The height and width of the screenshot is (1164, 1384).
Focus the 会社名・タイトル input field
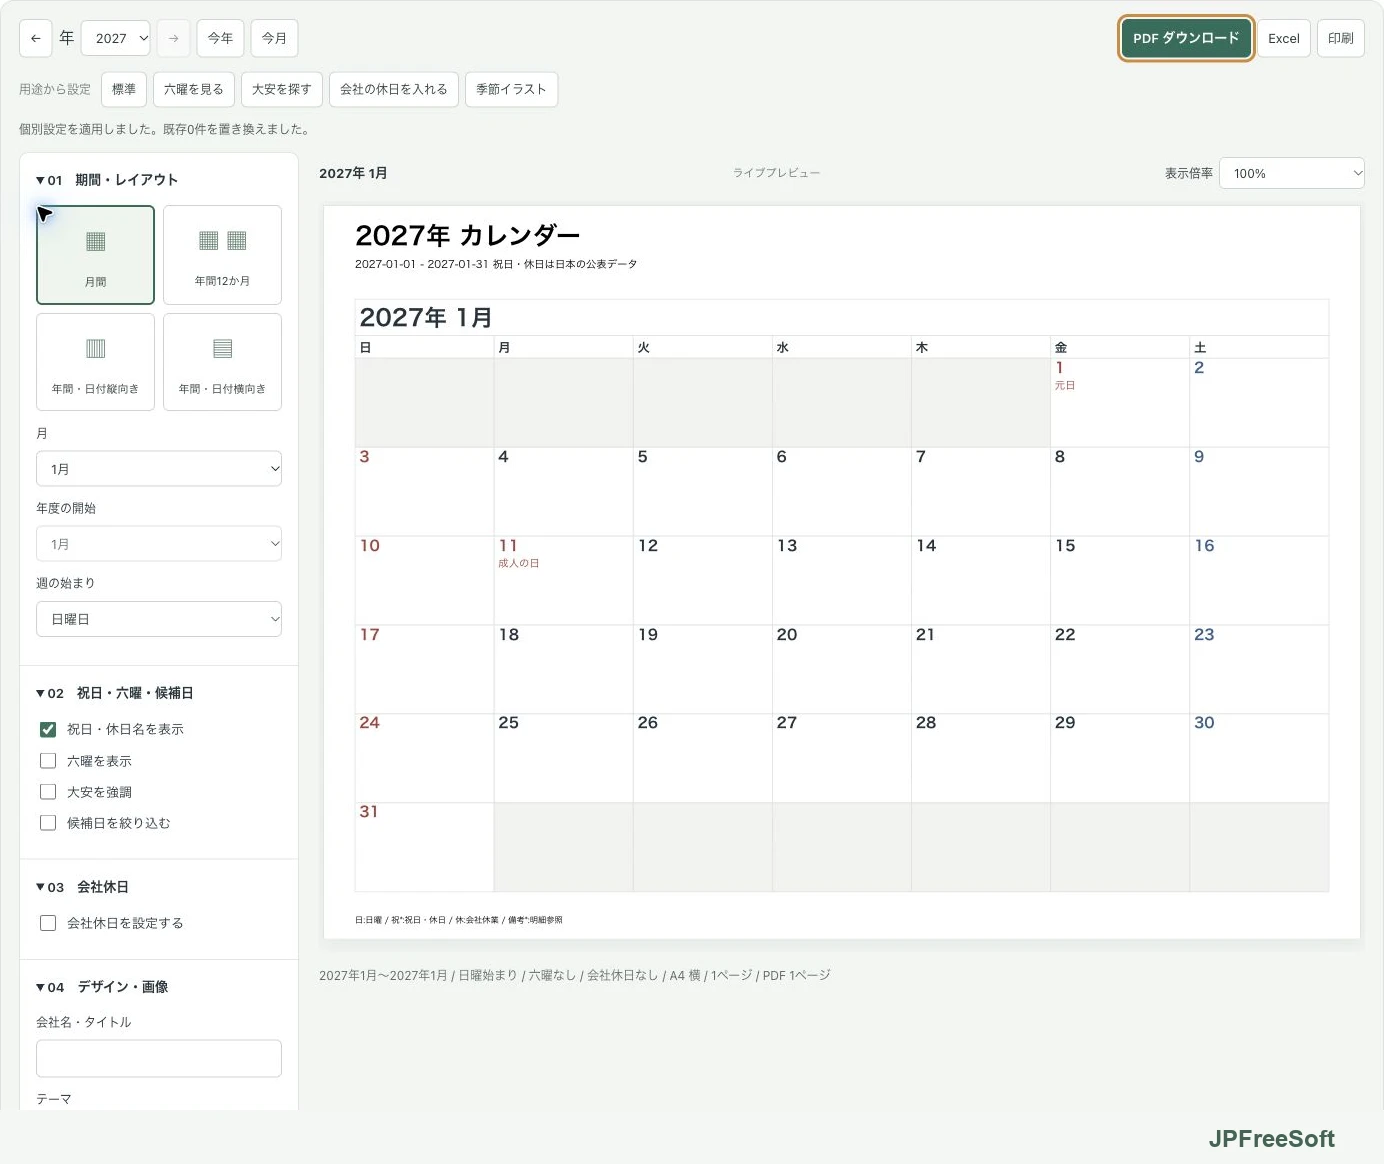(159, 1058)
